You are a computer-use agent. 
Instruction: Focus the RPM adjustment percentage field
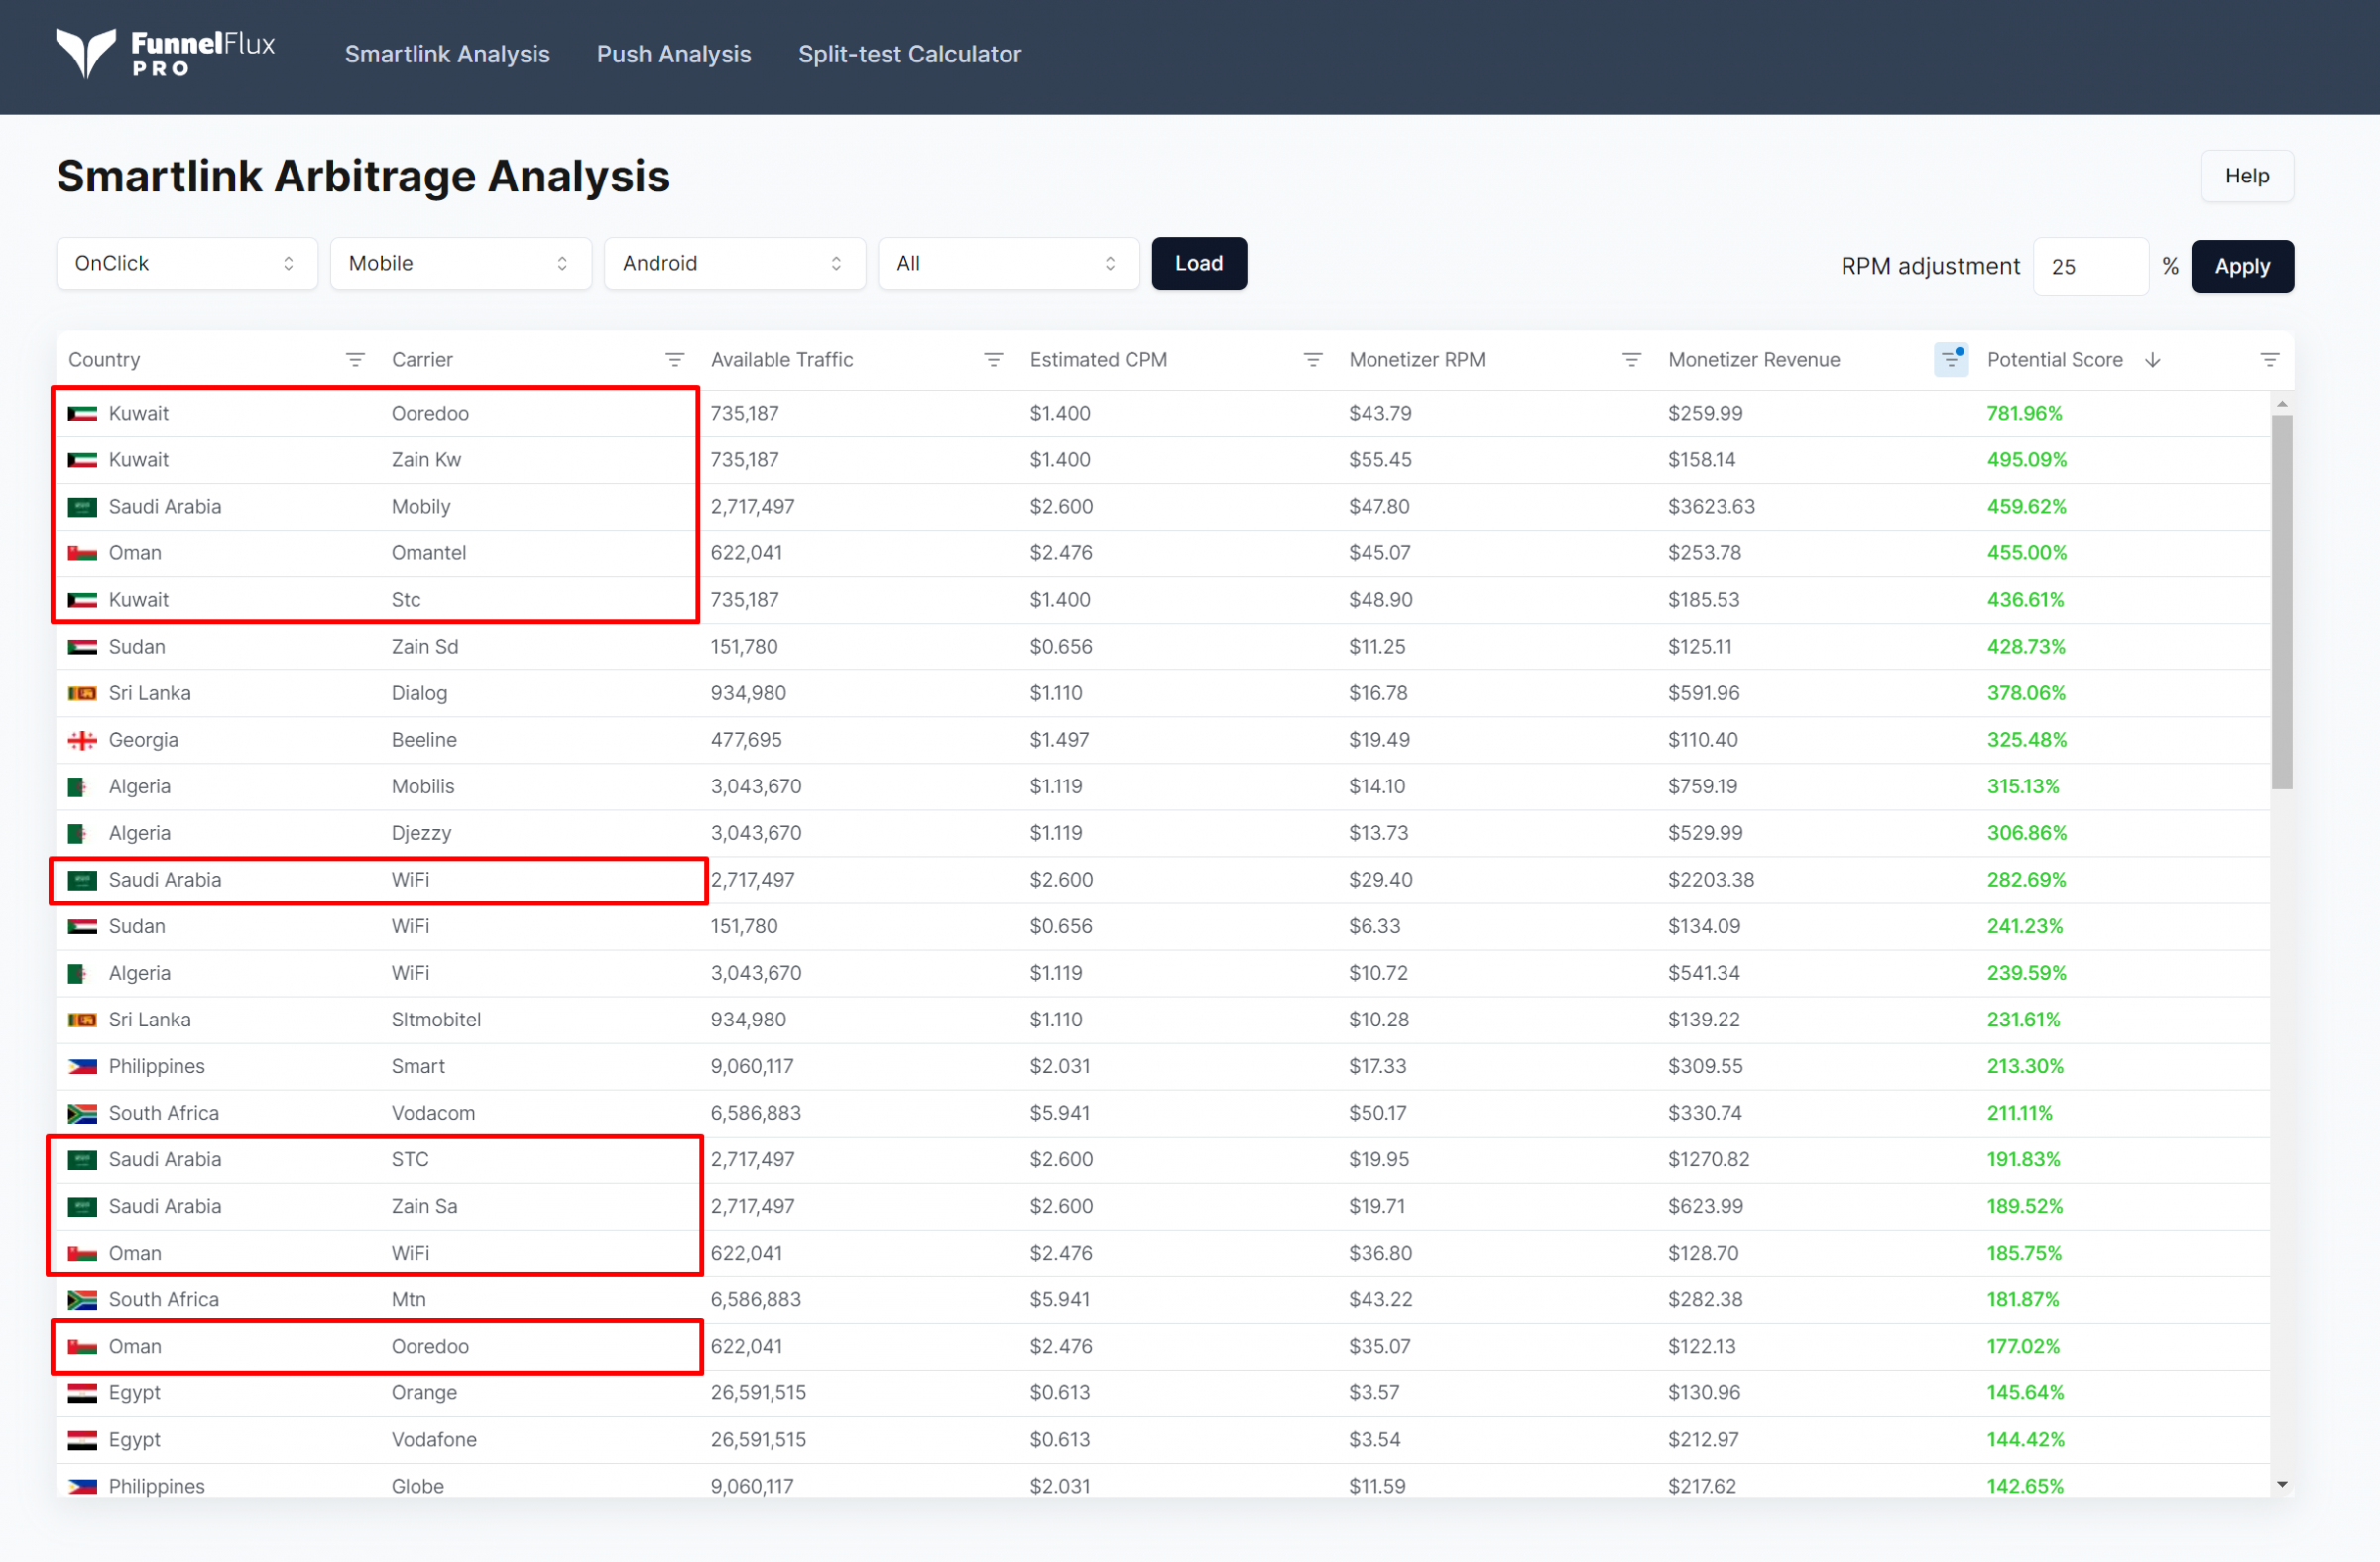(2090, 267)
